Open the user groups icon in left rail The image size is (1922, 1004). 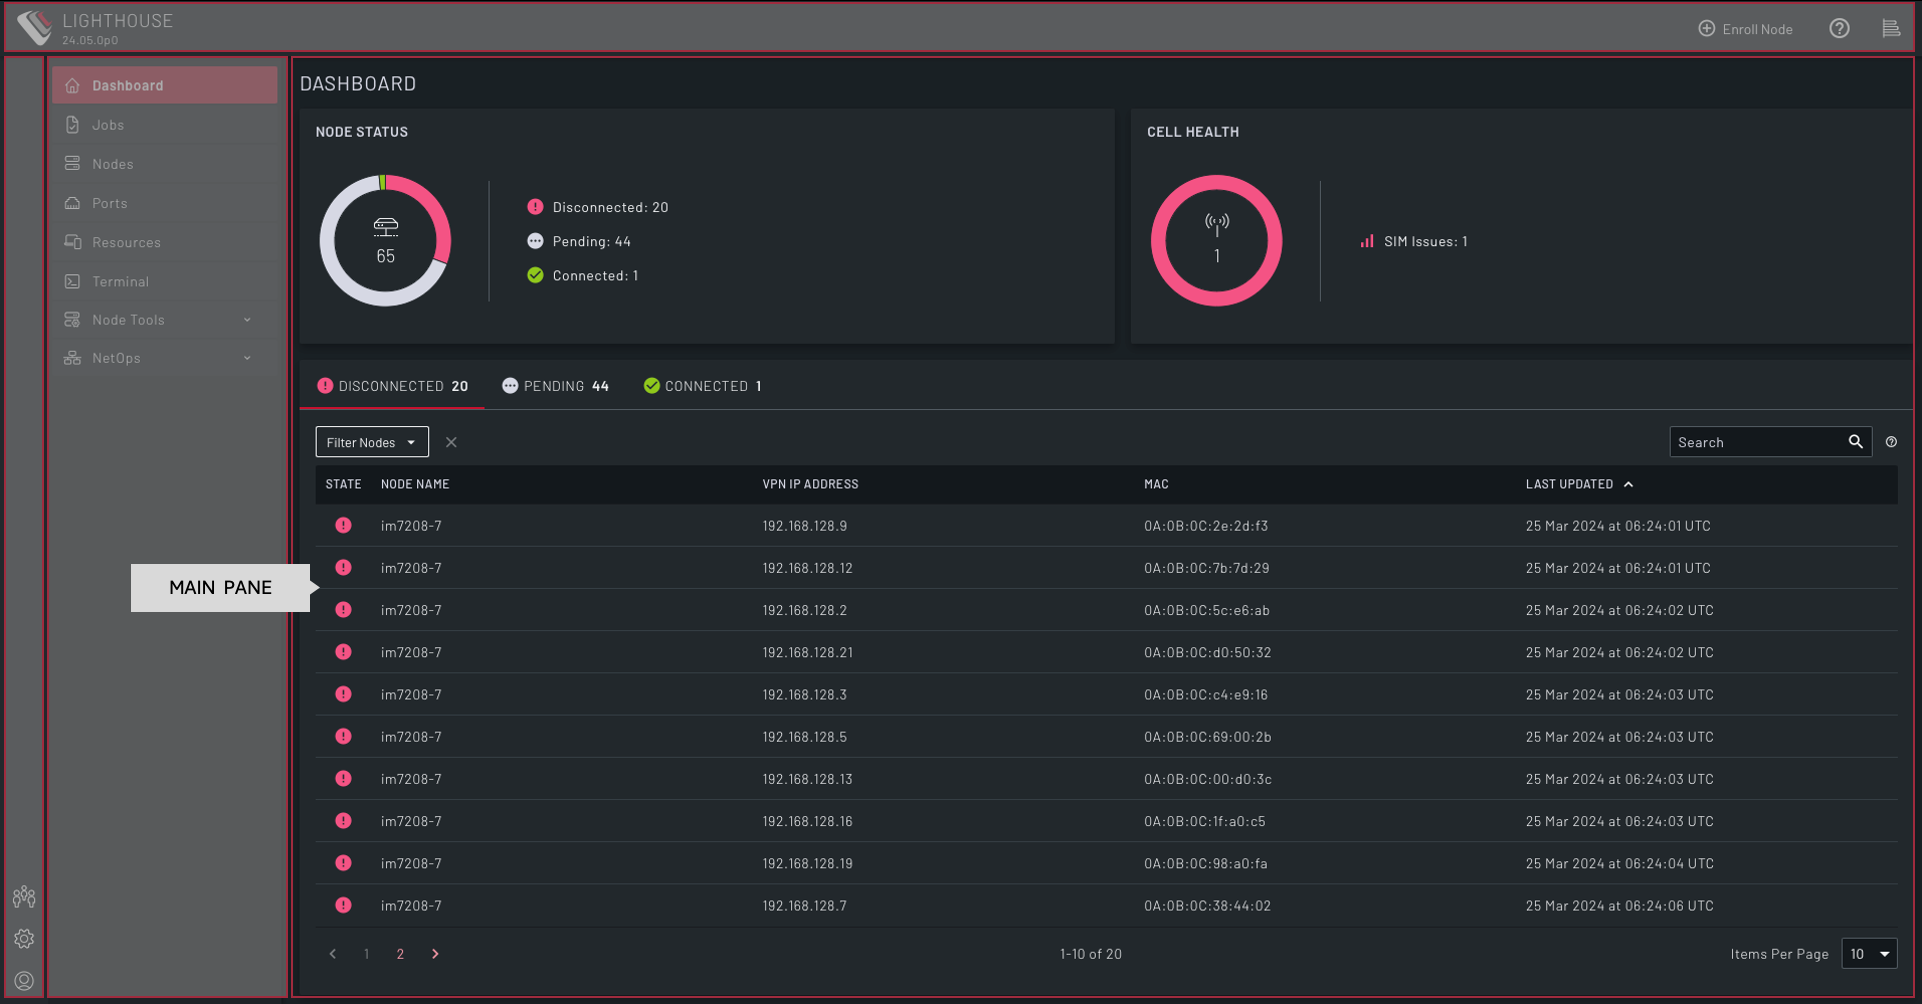pos(24,897)
